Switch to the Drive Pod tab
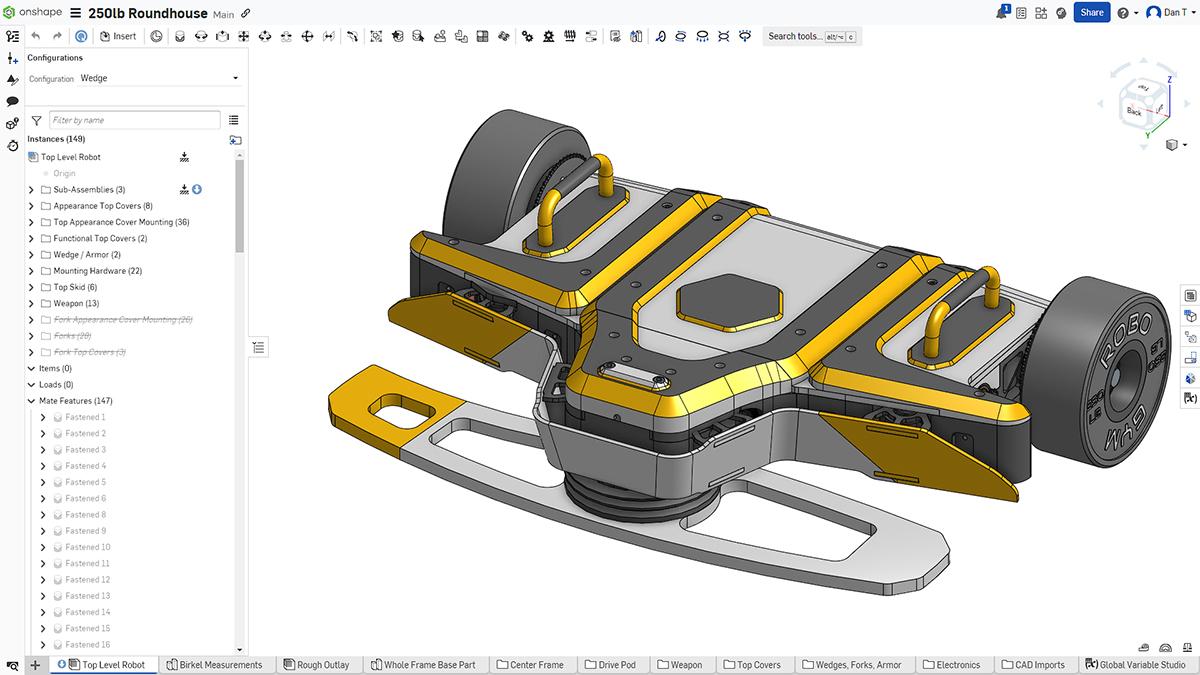 pos(612,664)
